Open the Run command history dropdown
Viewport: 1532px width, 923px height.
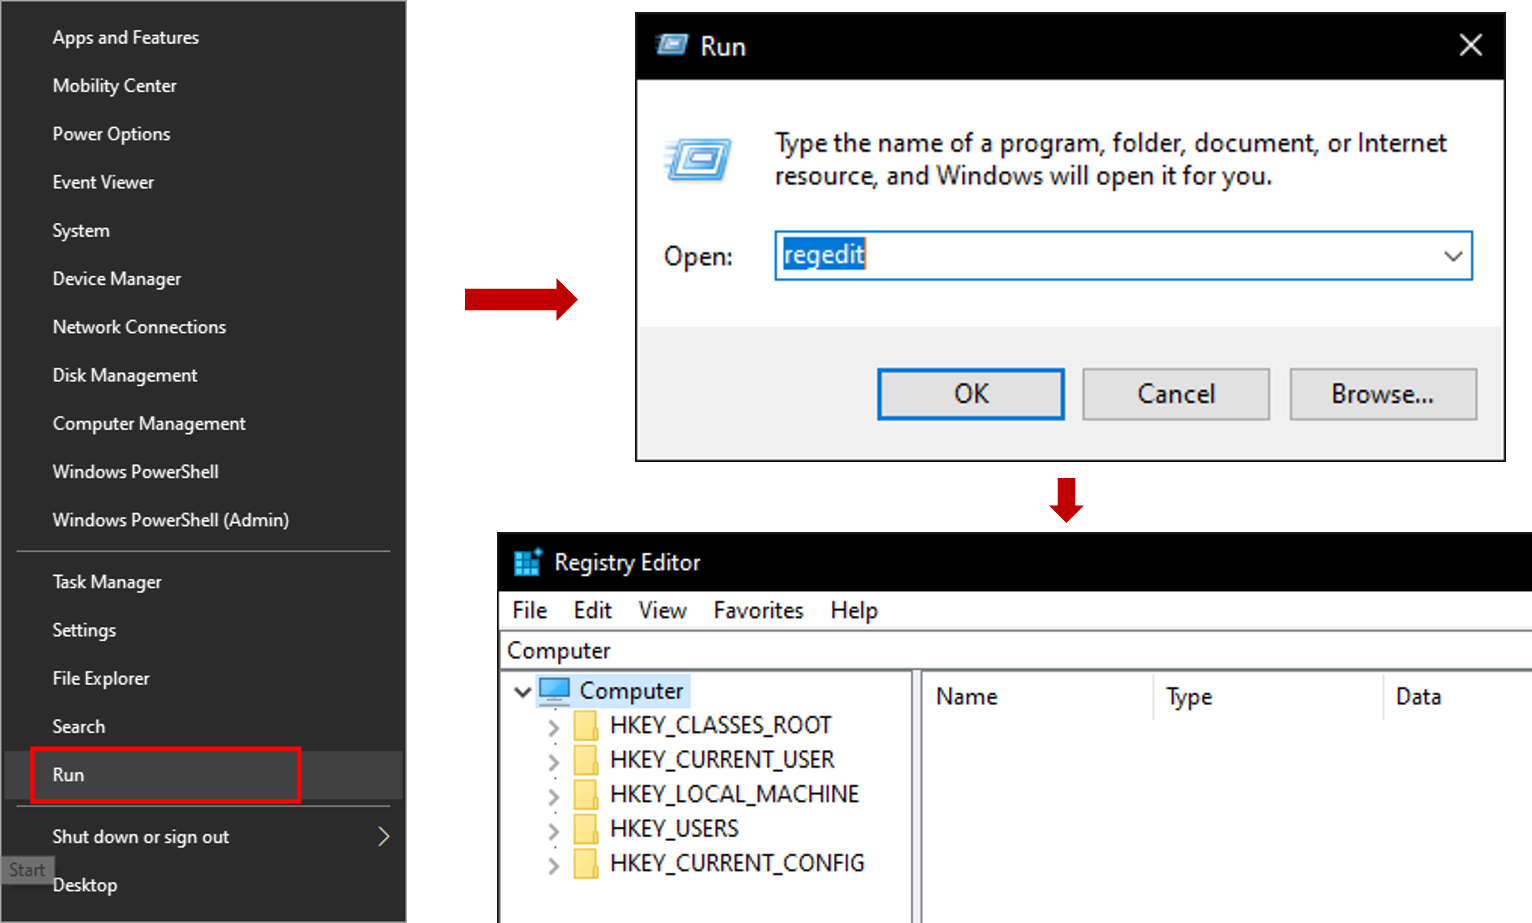pyautogui.click(x=1452, y=256)
